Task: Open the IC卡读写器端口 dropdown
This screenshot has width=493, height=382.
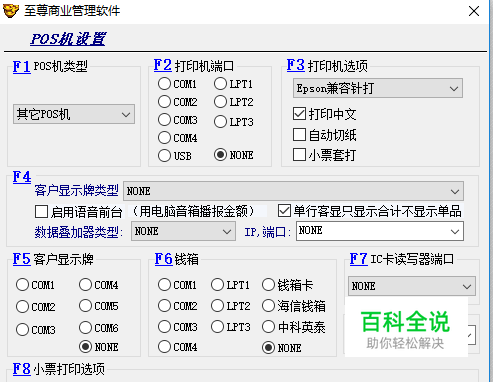Action: 412,286
